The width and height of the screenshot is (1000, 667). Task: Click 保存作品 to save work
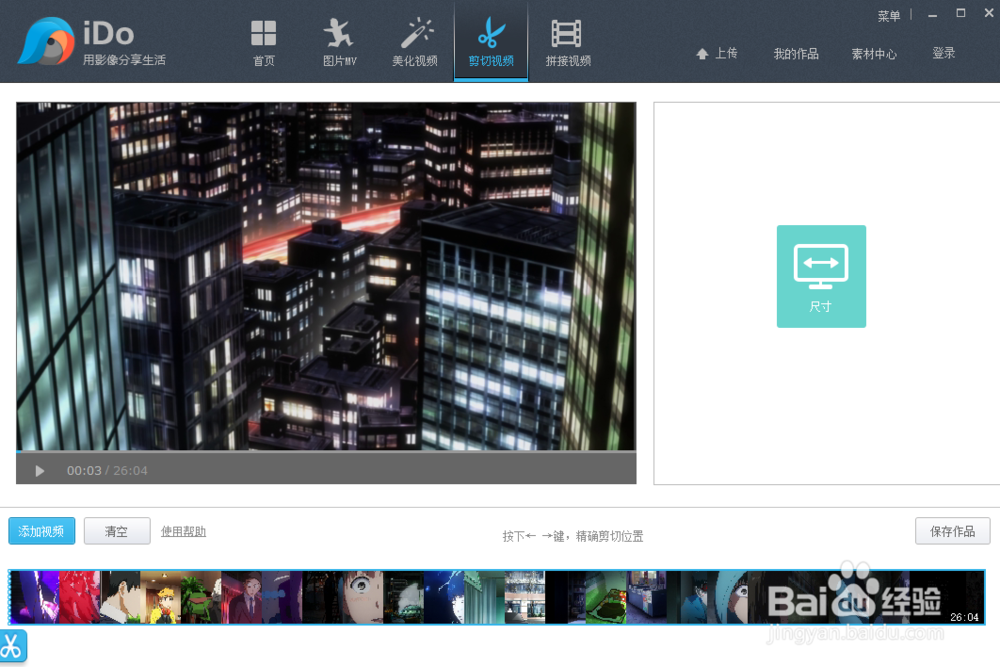952,531
